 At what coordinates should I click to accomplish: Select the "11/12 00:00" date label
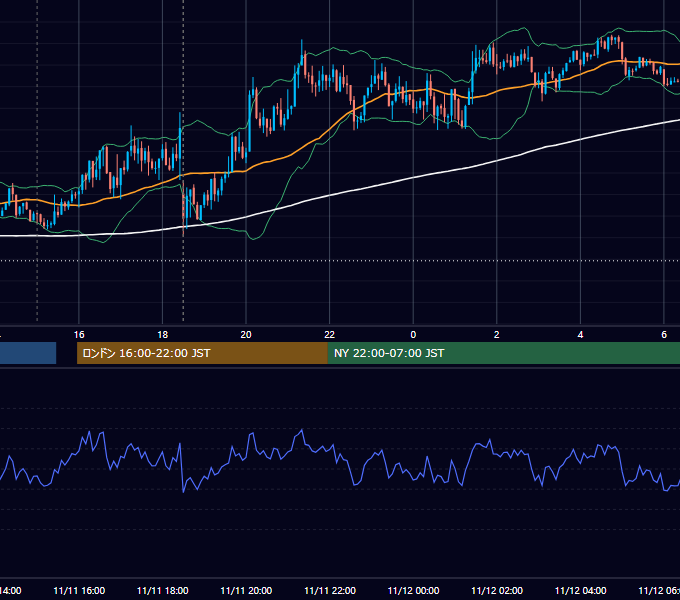click(x=413, y=590)
